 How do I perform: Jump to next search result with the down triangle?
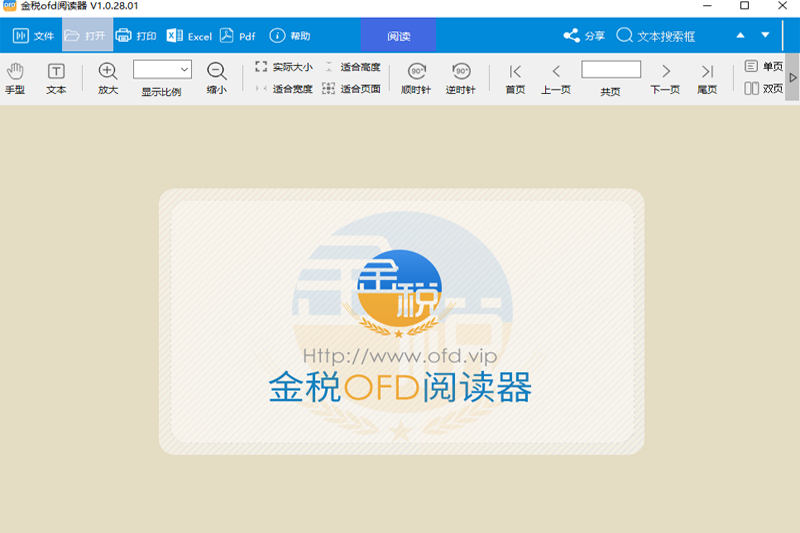[x=765, y=35]
